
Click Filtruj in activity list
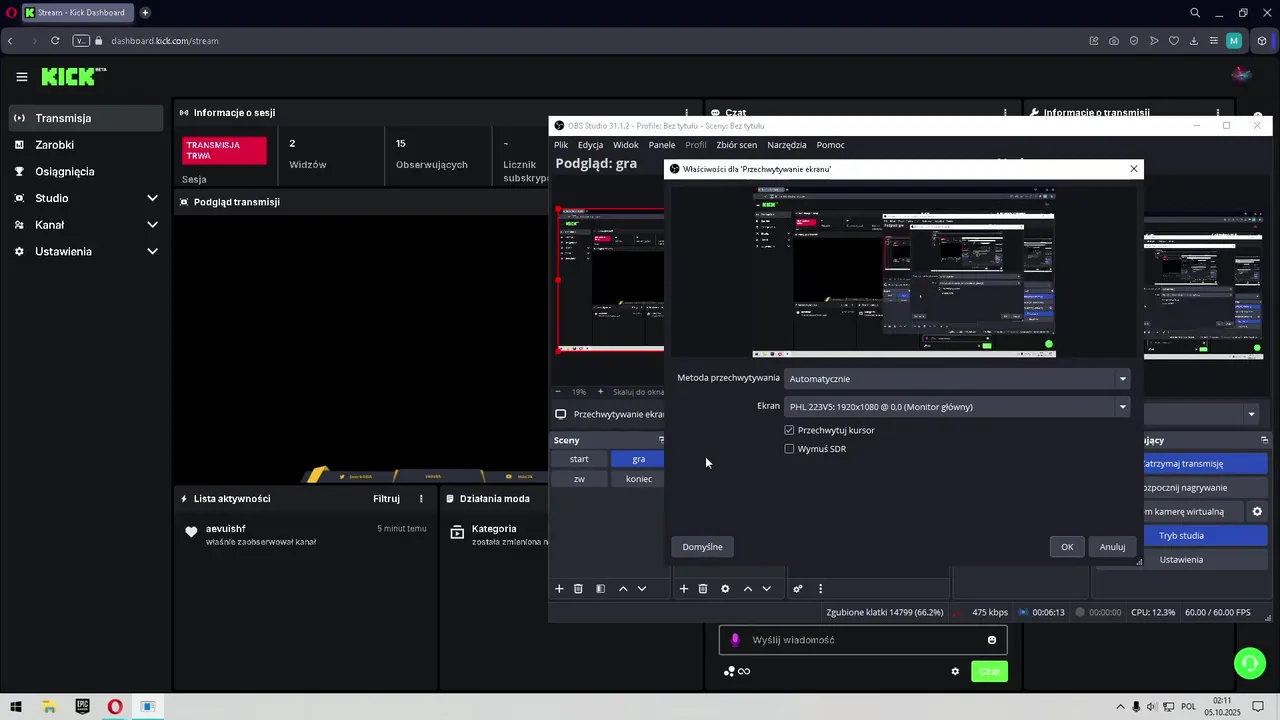(x=386, y=498)
